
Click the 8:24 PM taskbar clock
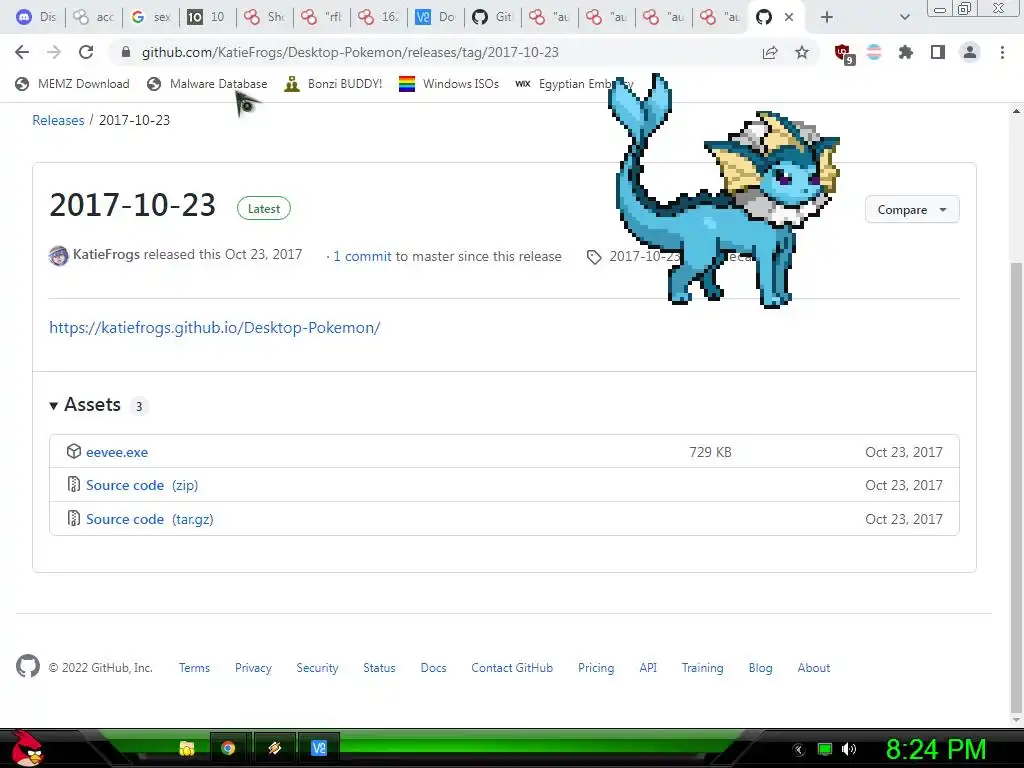pyautogui.click(x=935, y=749)
